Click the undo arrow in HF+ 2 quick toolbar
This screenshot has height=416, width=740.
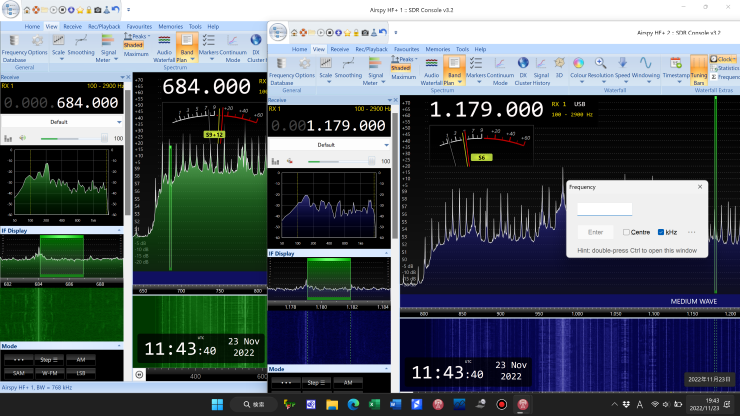pos(383,32)
